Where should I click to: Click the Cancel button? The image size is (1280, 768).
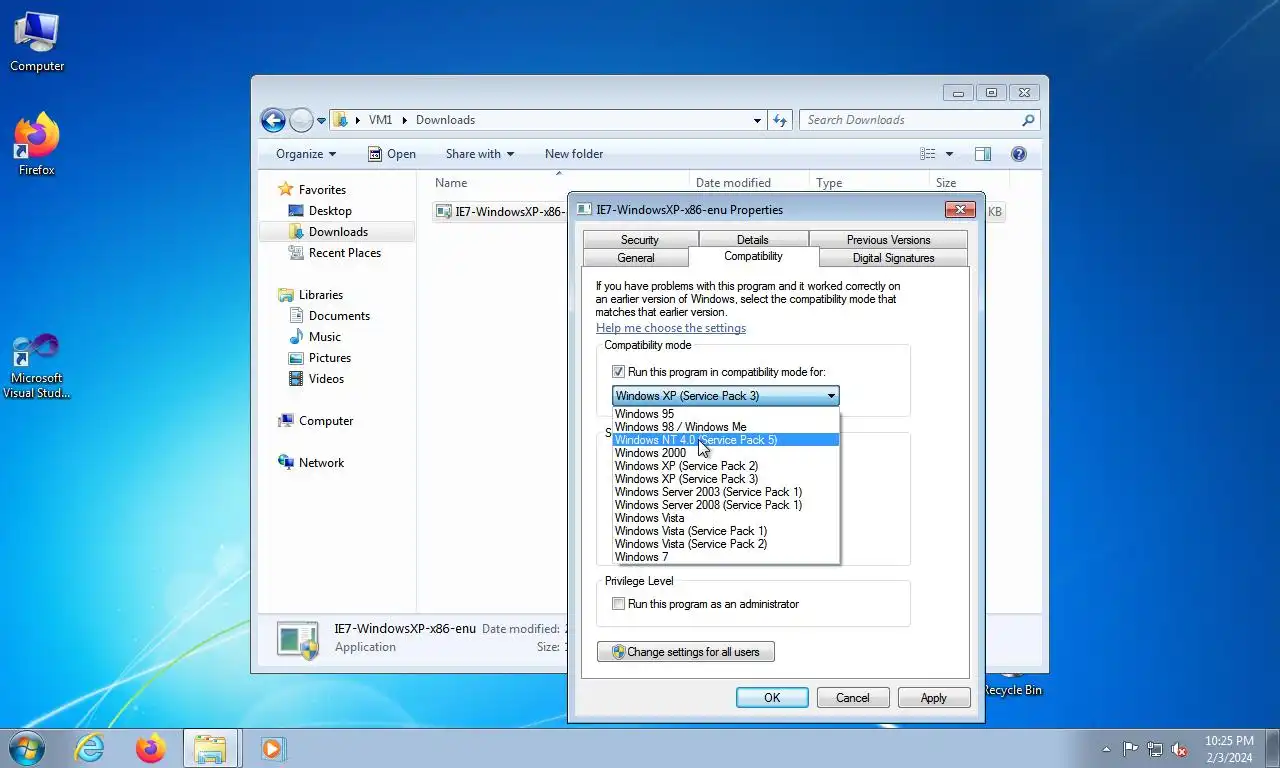click(853, 698)
